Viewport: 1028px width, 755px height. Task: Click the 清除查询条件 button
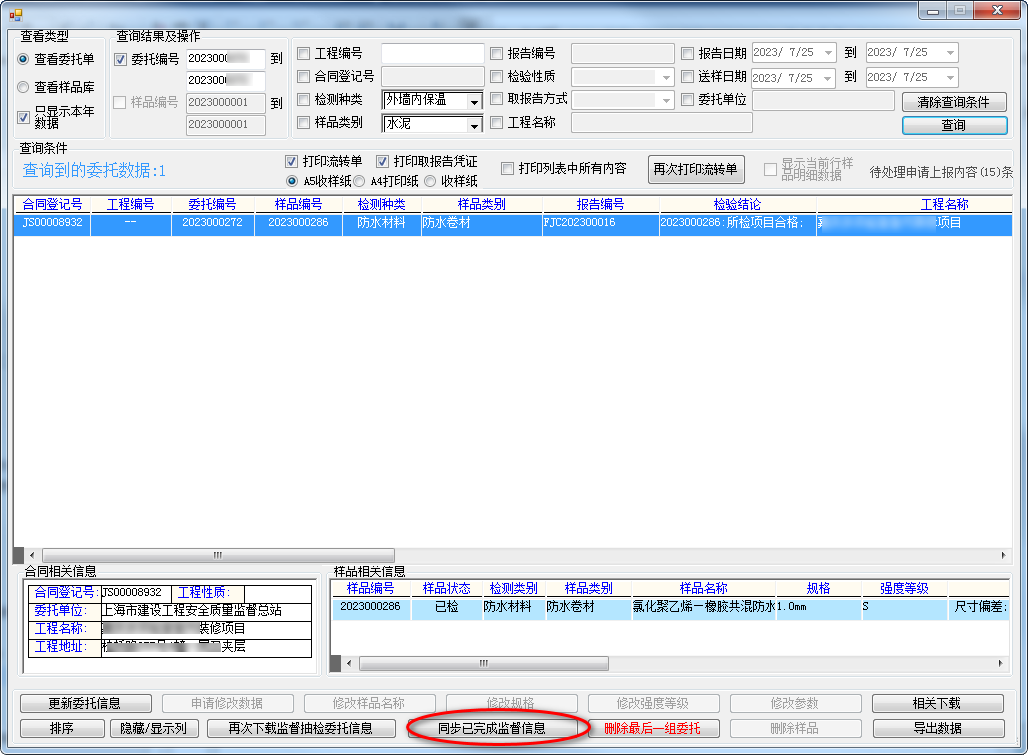coord(953,103)
